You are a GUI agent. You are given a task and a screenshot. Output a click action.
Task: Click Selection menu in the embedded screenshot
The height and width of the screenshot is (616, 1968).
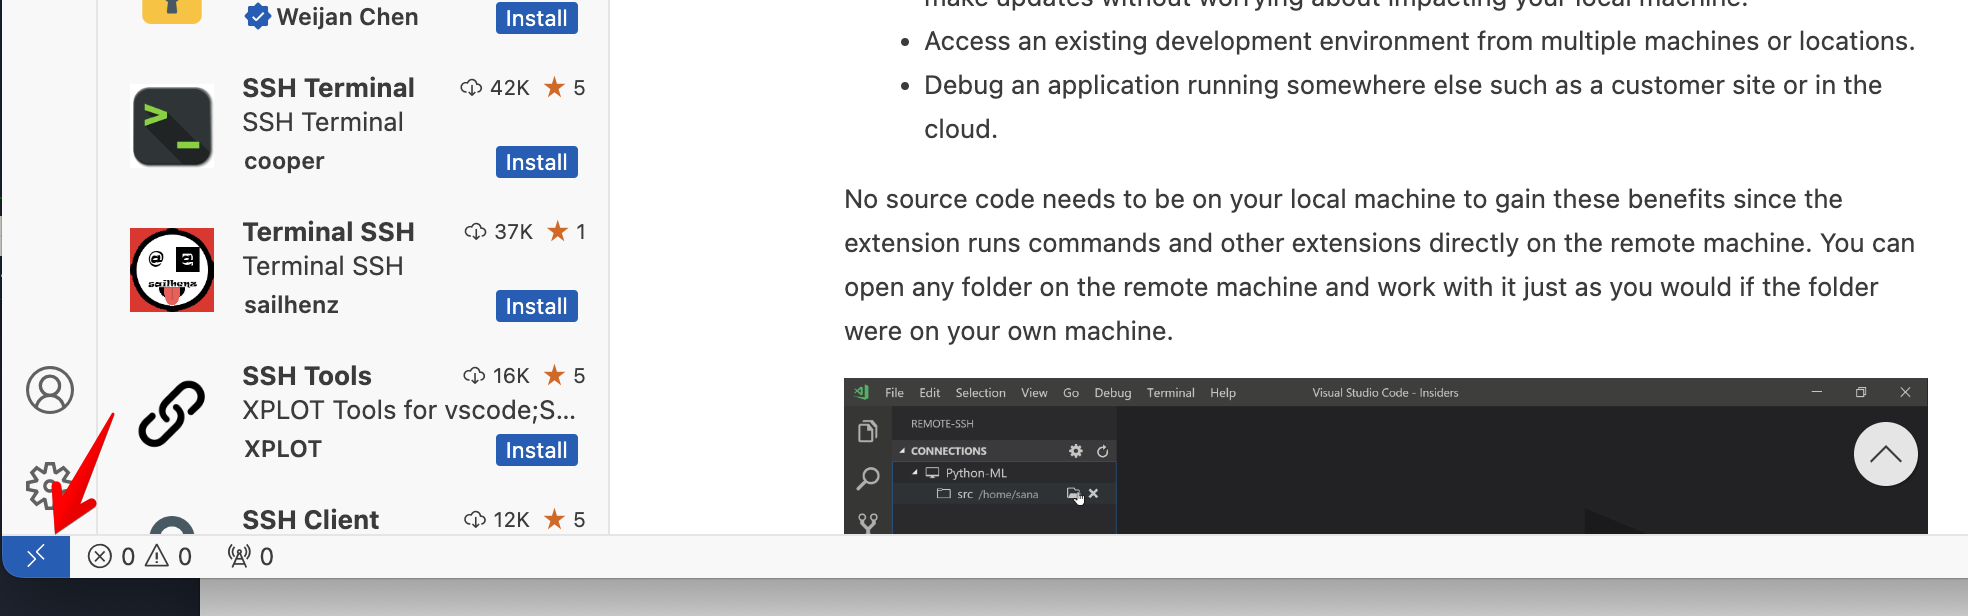point(980,393)
